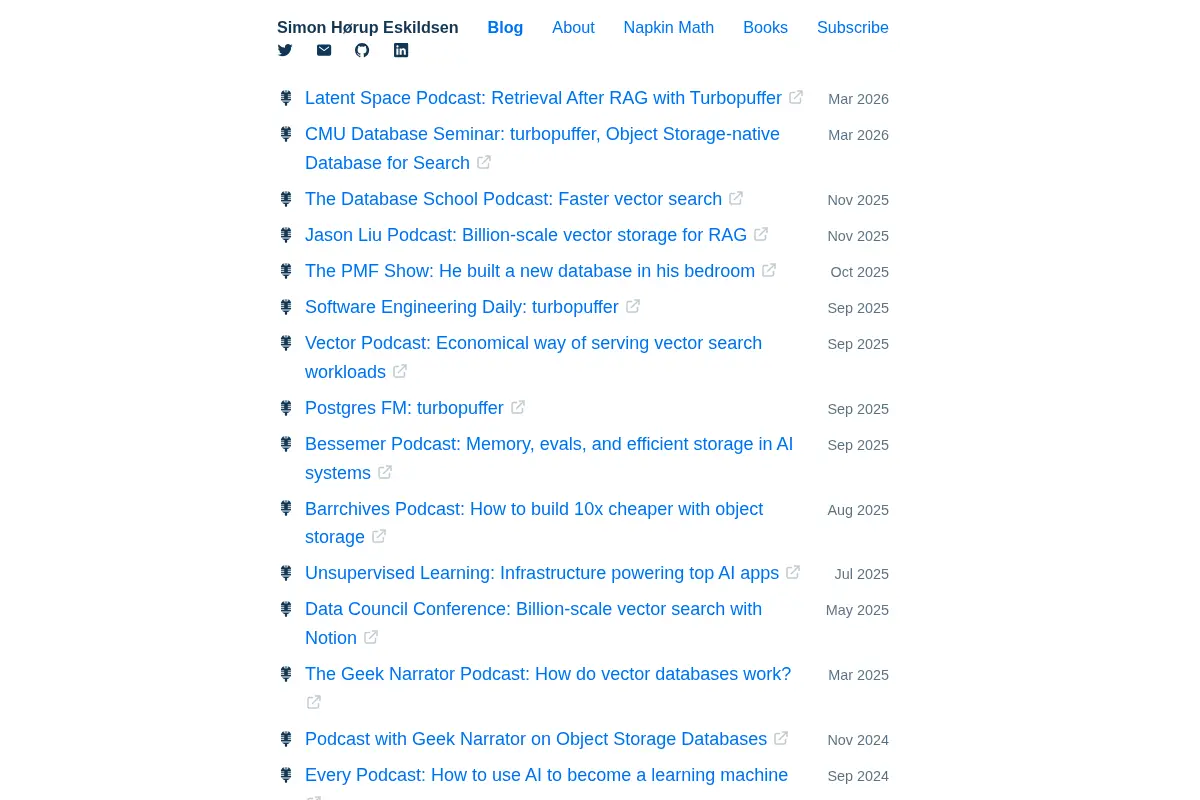Click microphone icon beside Every Podcast
The width and height of the screenshot is (1200, 800).
click(286, 775)
